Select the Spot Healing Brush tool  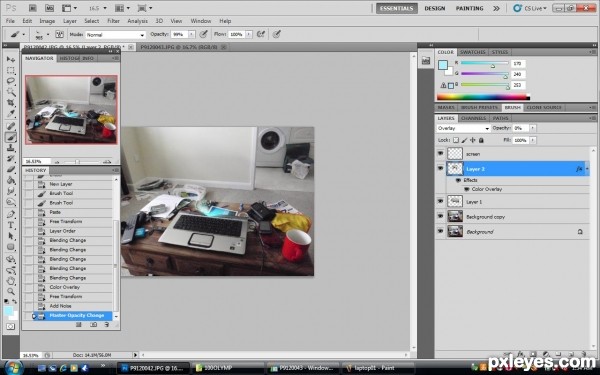[x=11, y=126]
